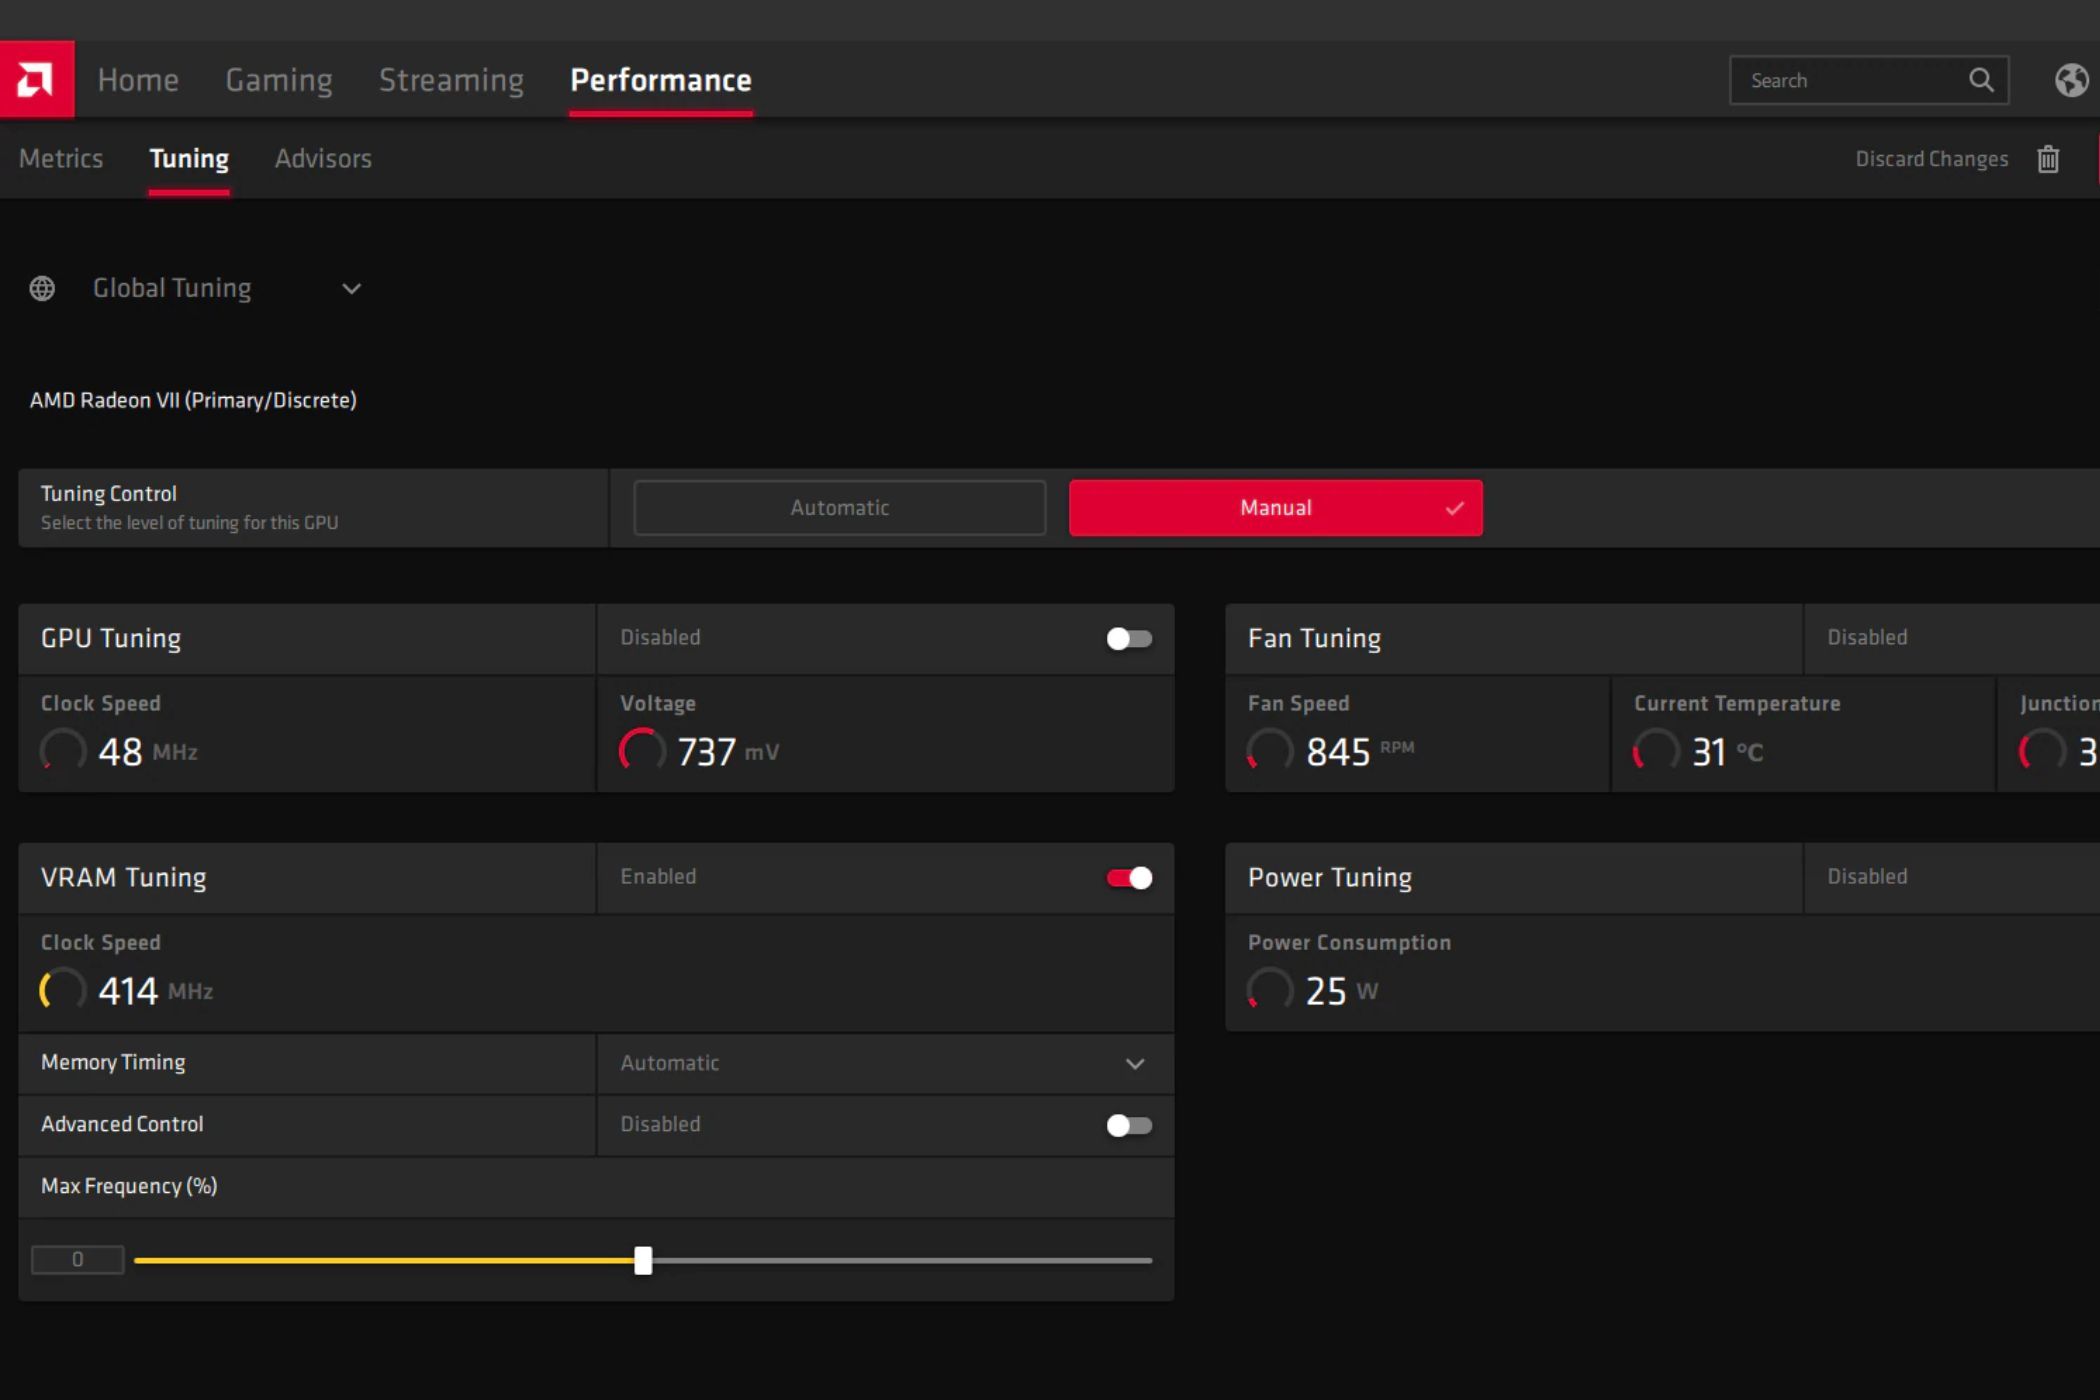Click the AMD logo icon
Viewport: 2100px width, 1400px height.
coord(36,80)
